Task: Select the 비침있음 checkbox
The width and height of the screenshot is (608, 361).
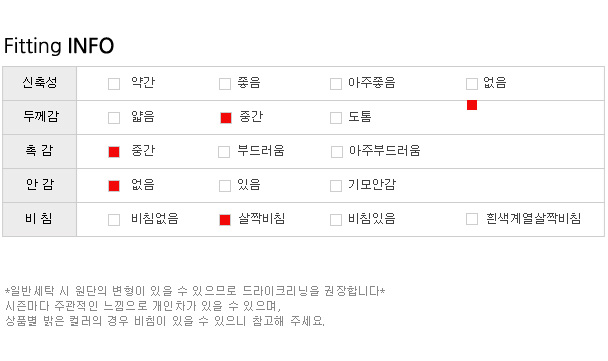Action: 336,220
